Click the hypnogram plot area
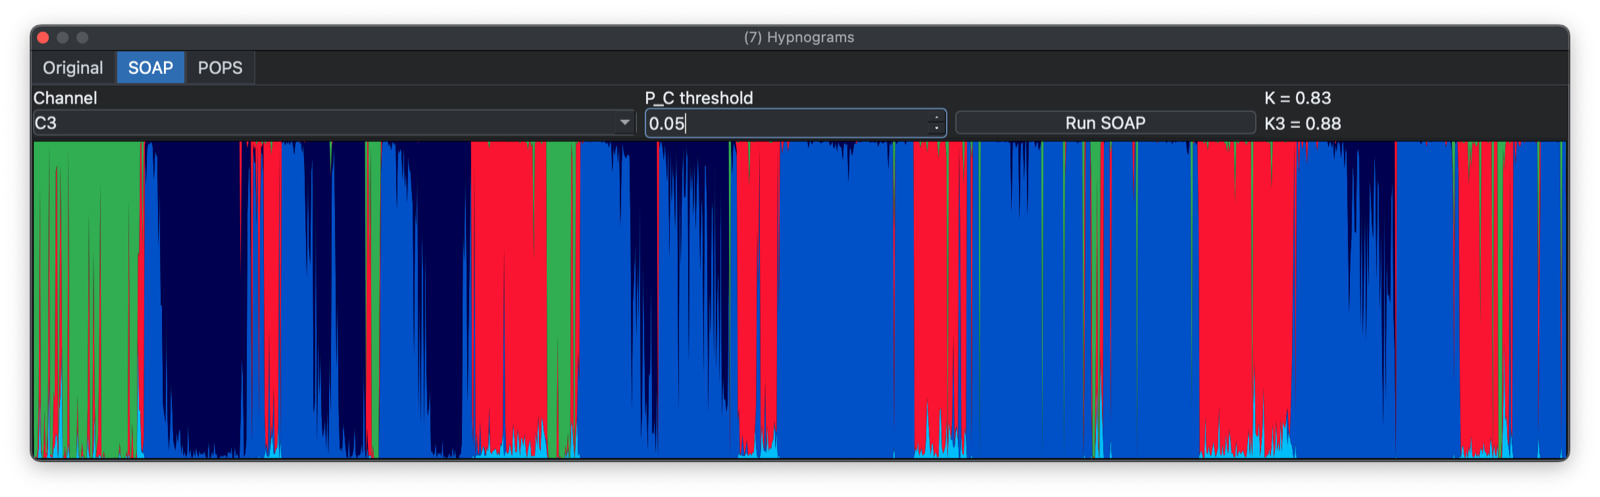The image size is (1600, 497). pyautogui.click(x=800, y=300)
